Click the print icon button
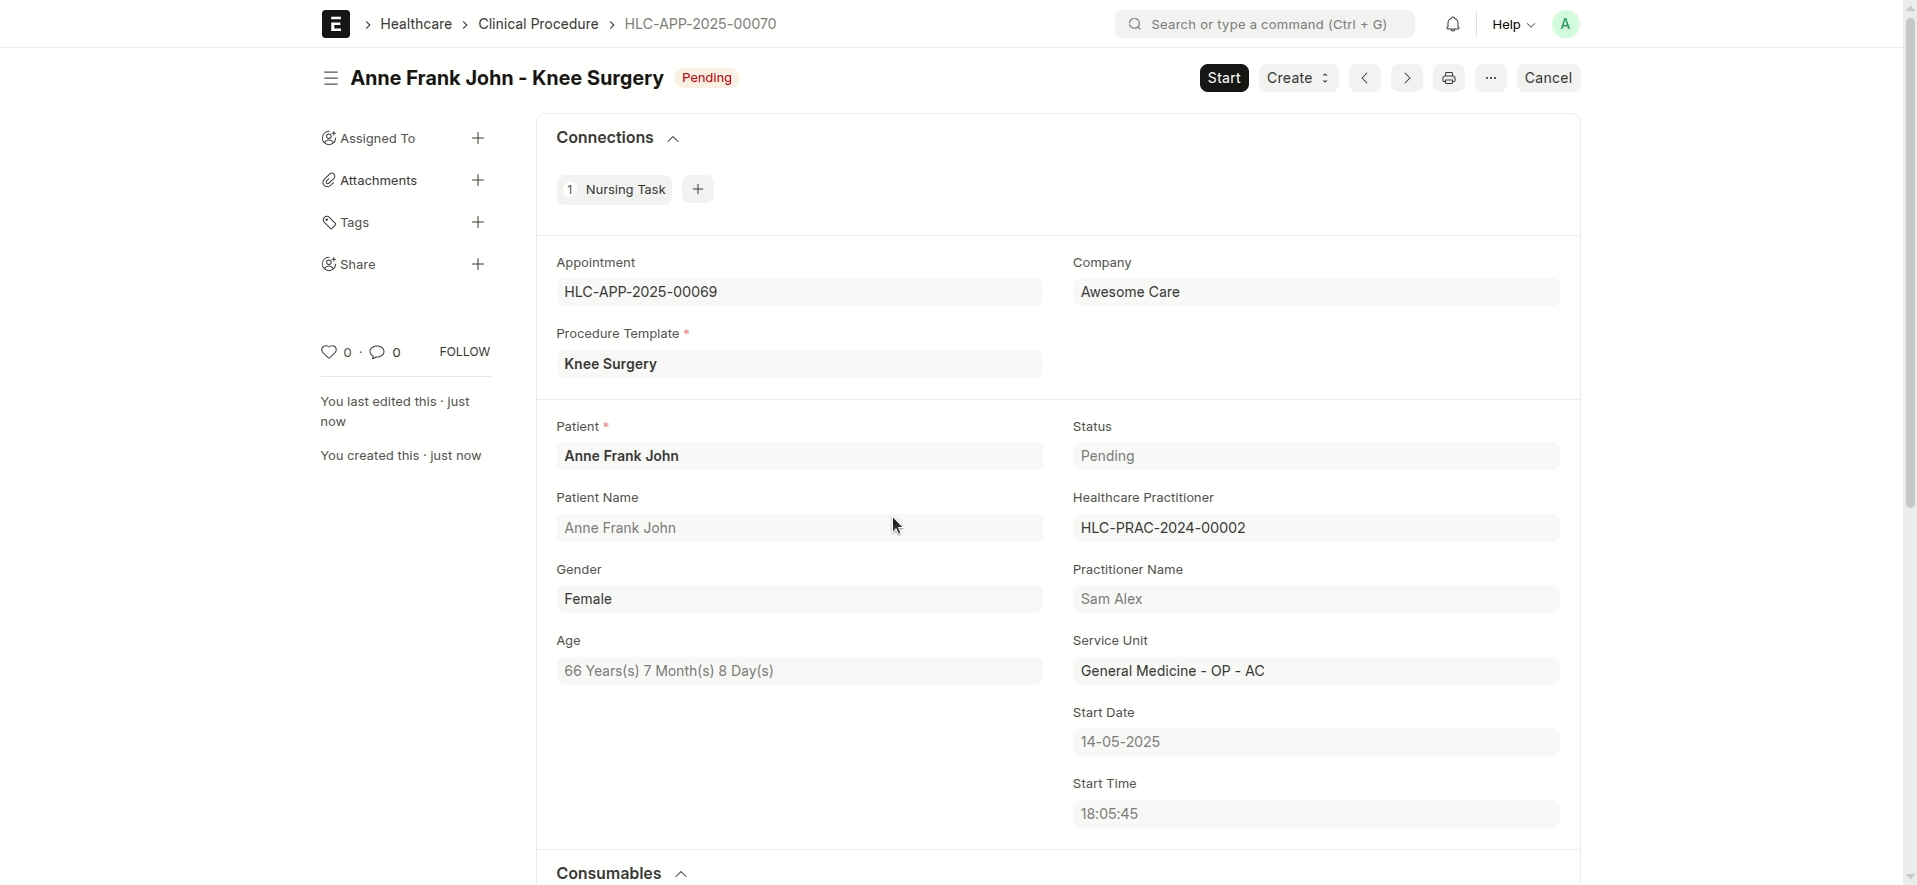The image size is (1917, 885). 1449,78
